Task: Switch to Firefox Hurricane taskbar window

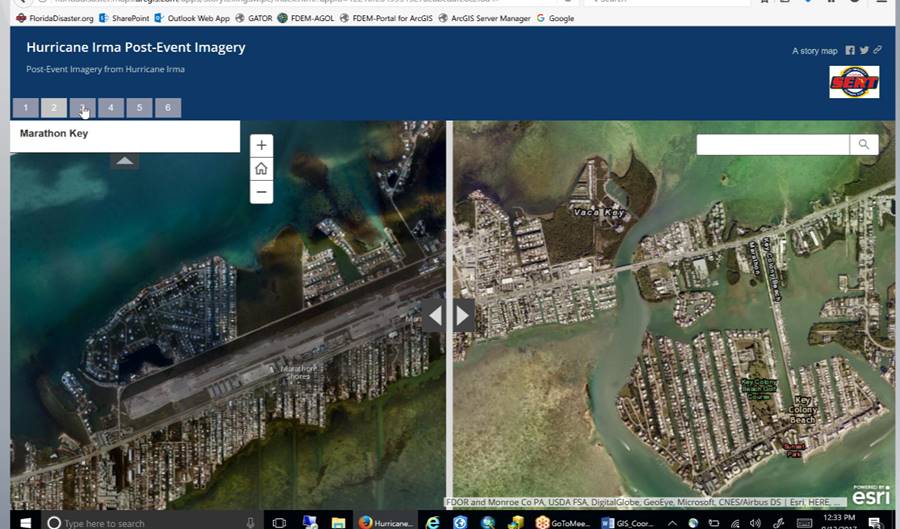Action: click(x=386, y=522)
